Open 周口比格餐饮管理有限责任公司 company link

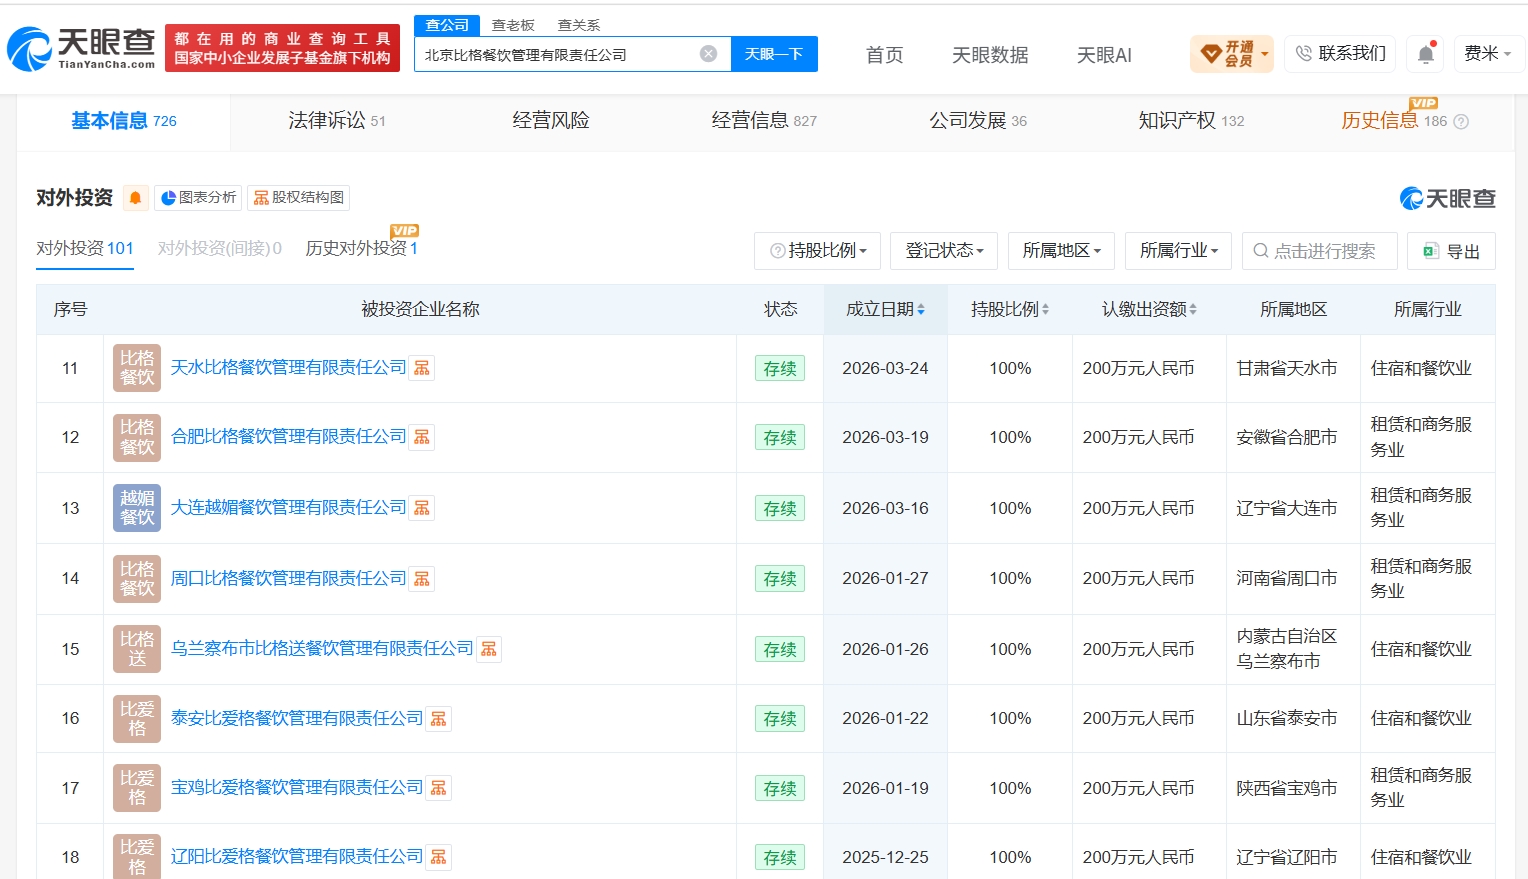pyautogui.click(x=288, y=579)
